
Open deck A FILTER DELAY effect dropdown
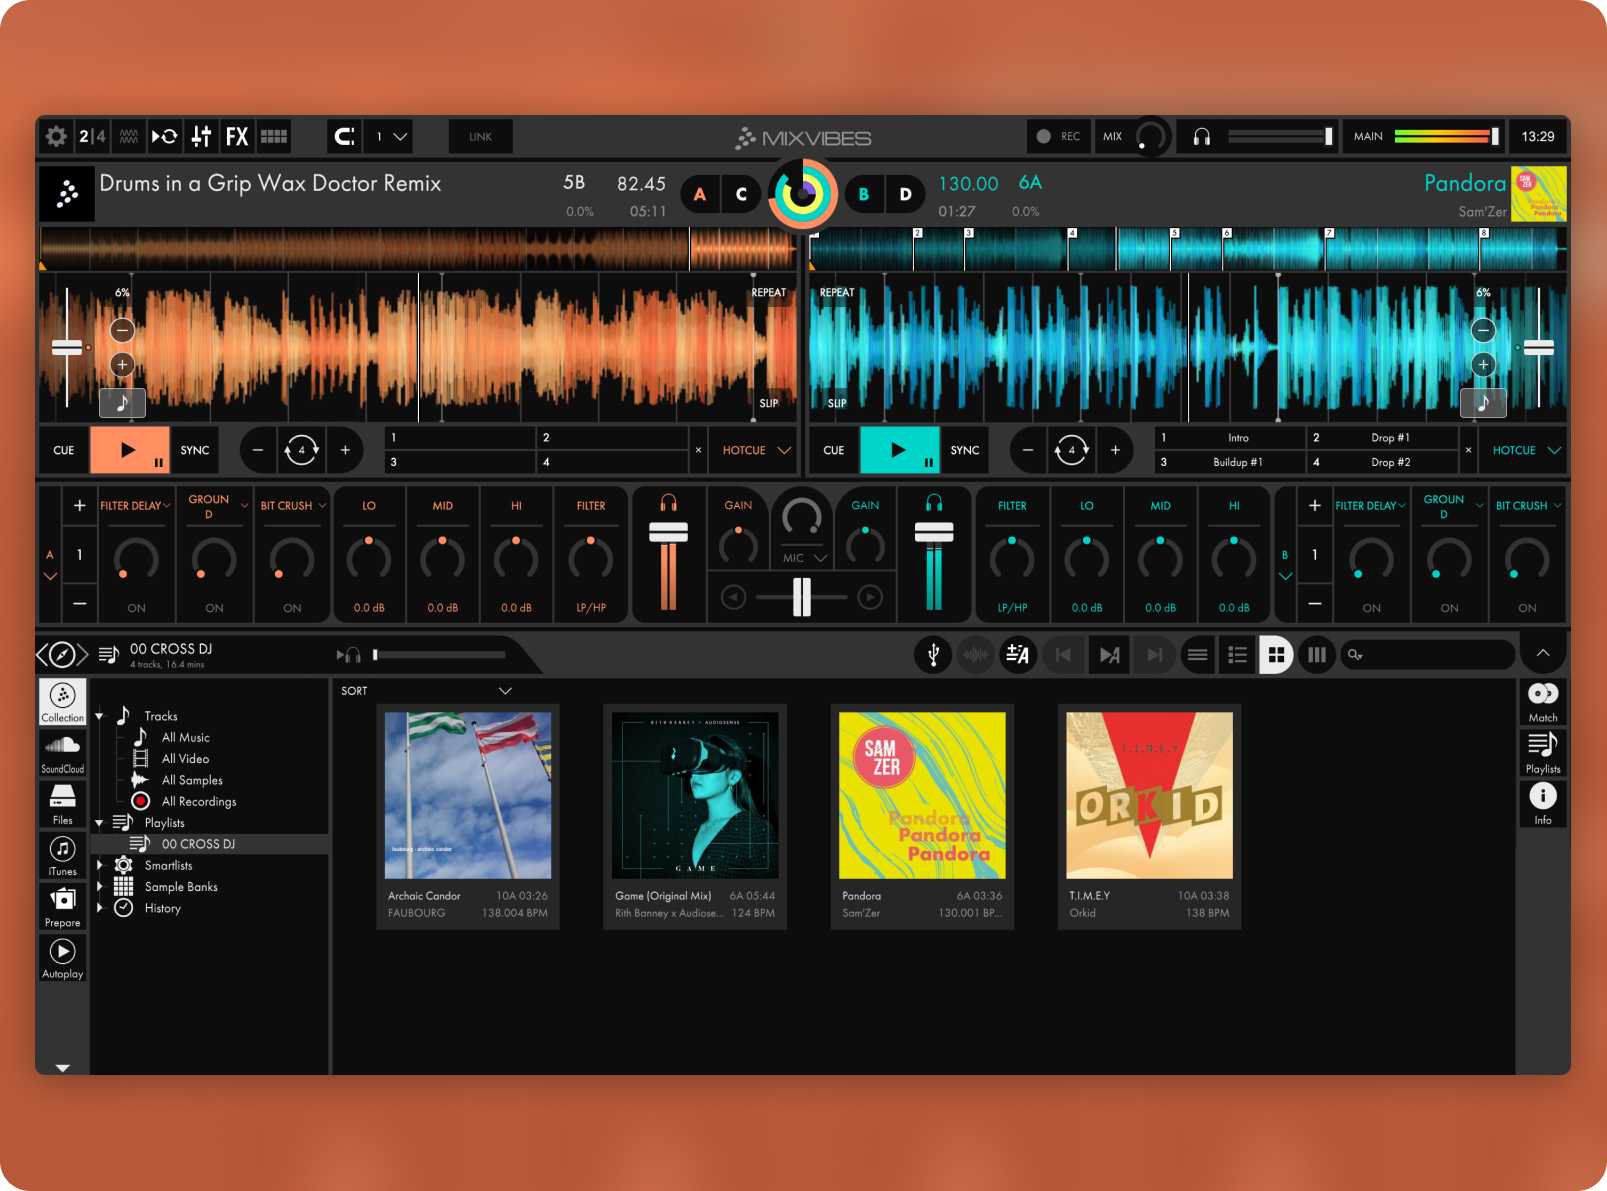coord(136,506)
